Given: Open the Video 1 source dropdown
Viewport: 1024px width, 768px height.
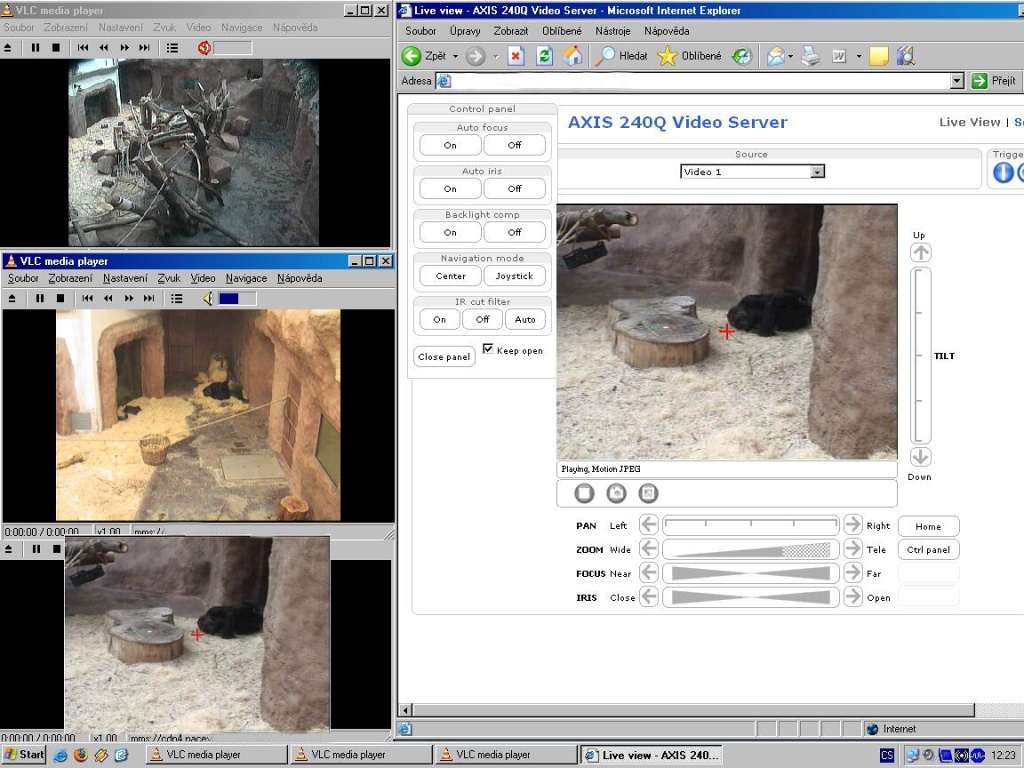Looking at the screenshot, I should [817, 172].
